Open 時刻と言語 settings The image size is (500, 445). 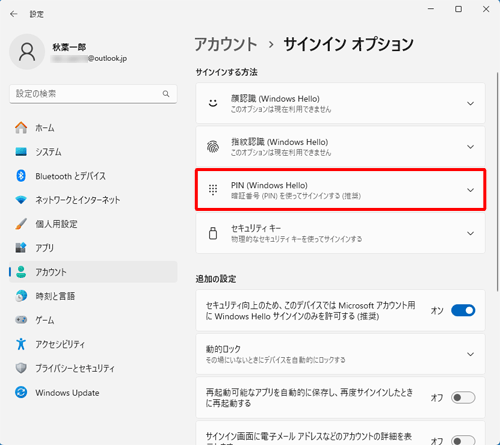click(93, 296)
